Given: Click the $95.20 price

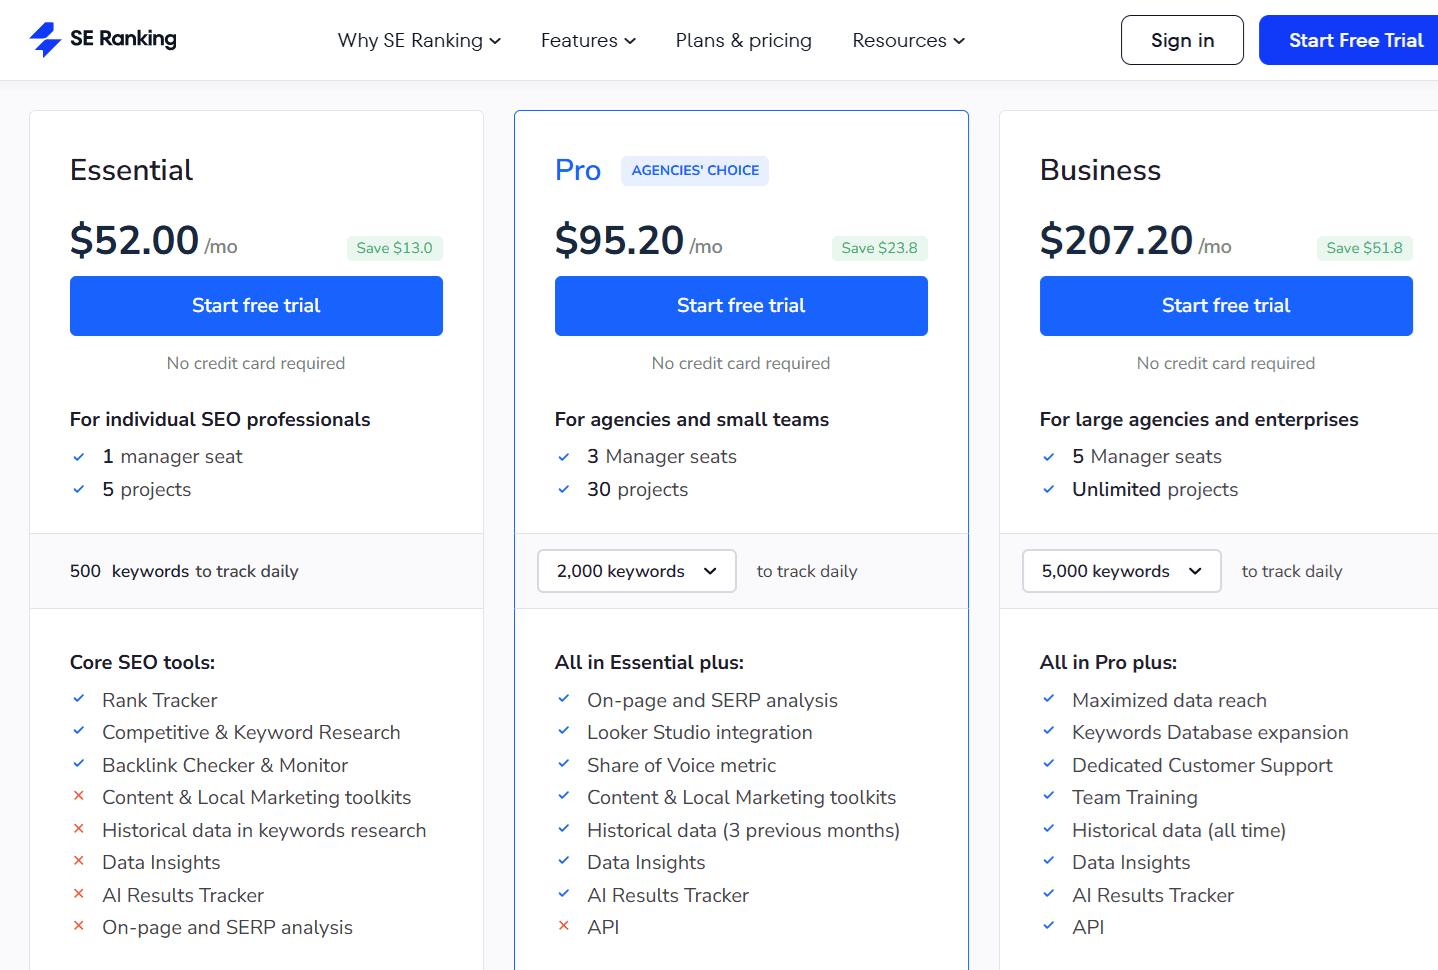Looking at the screenshot, I should coord(619,240).
